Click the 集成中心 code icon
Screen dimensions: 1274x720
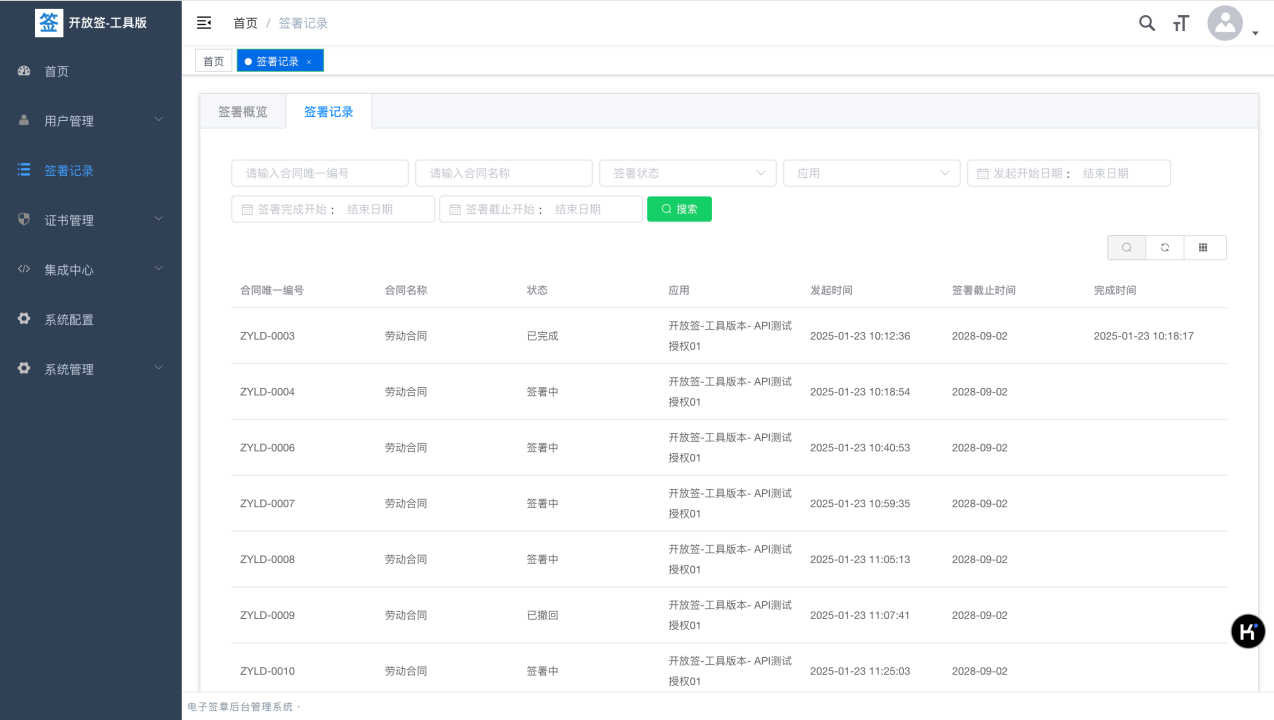24,269
